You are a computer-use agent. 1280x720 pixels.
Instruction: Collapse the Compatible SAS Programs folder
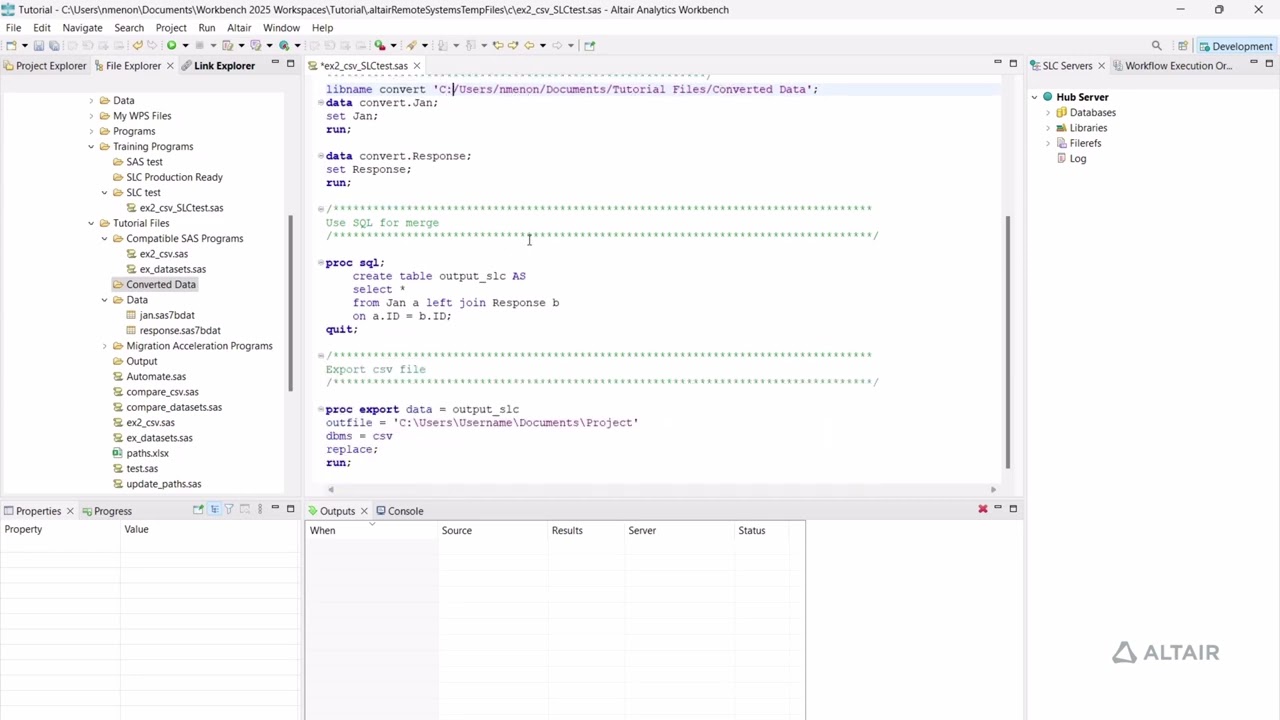point(104,239)
